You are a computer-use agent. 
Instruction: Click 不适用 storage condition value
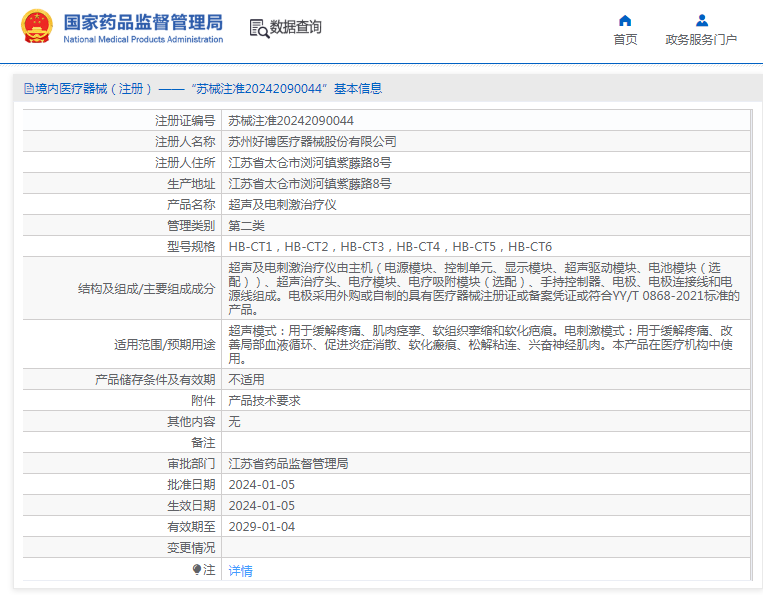click(246, 379)
